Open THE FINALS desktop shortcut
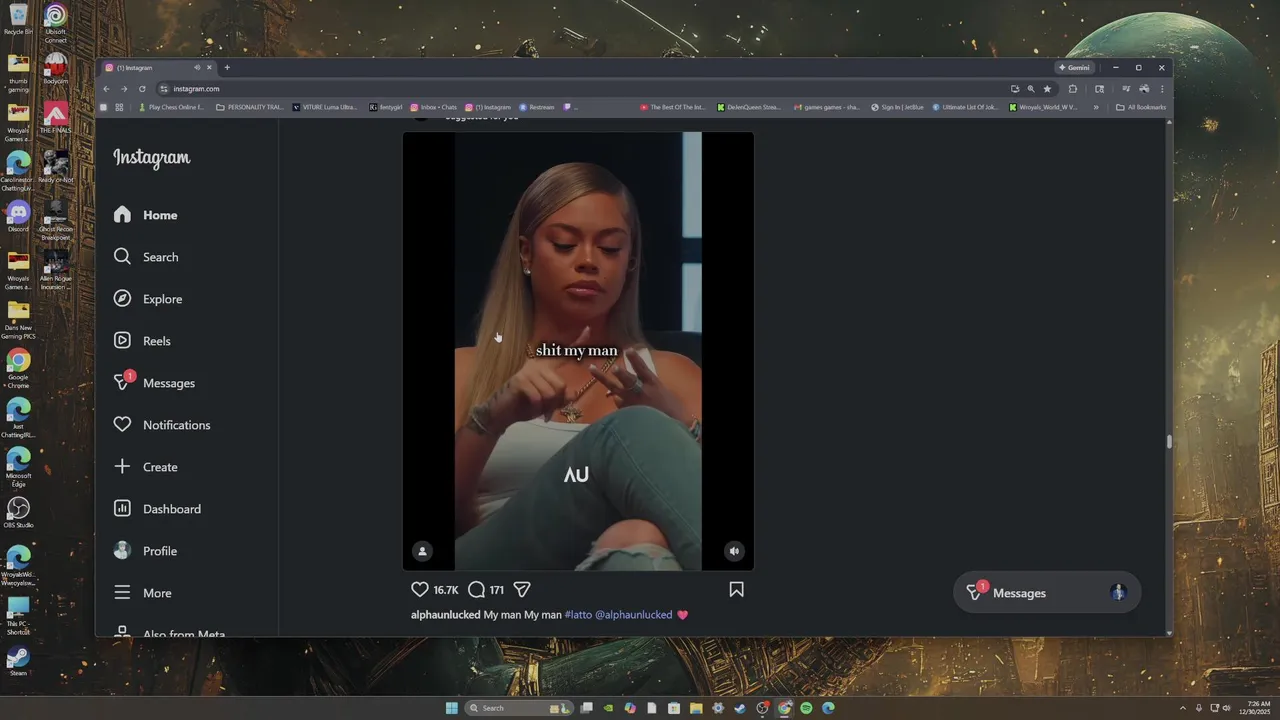This screenshot has width=1280, height=720. tap(55, 118)
